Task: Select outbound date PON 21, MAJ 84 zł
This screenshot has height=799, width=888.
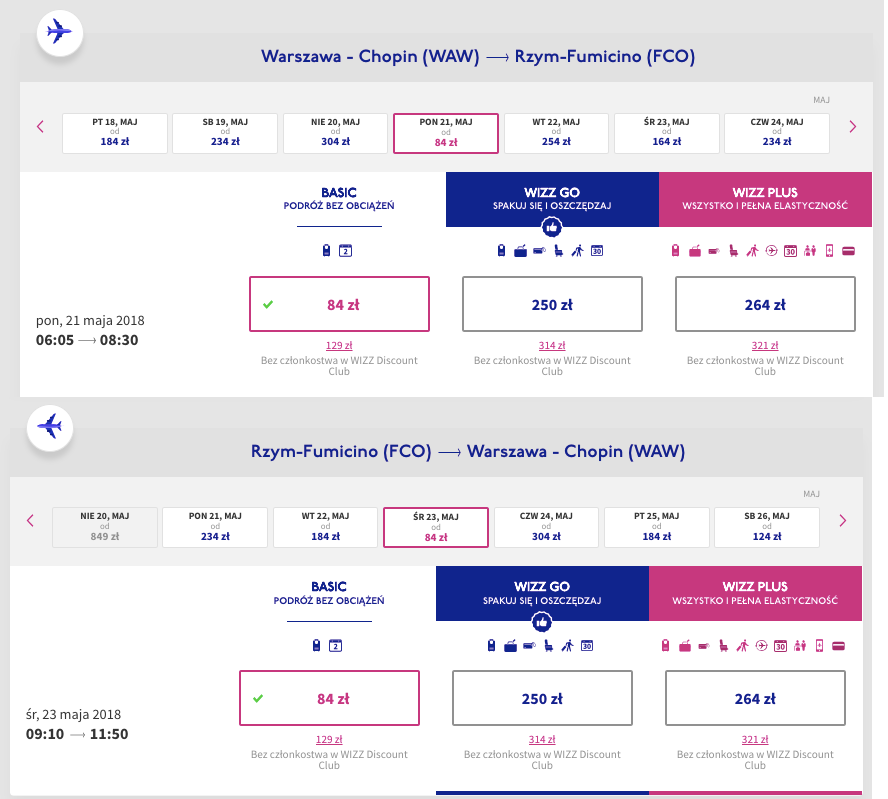Action: point(446,133)
